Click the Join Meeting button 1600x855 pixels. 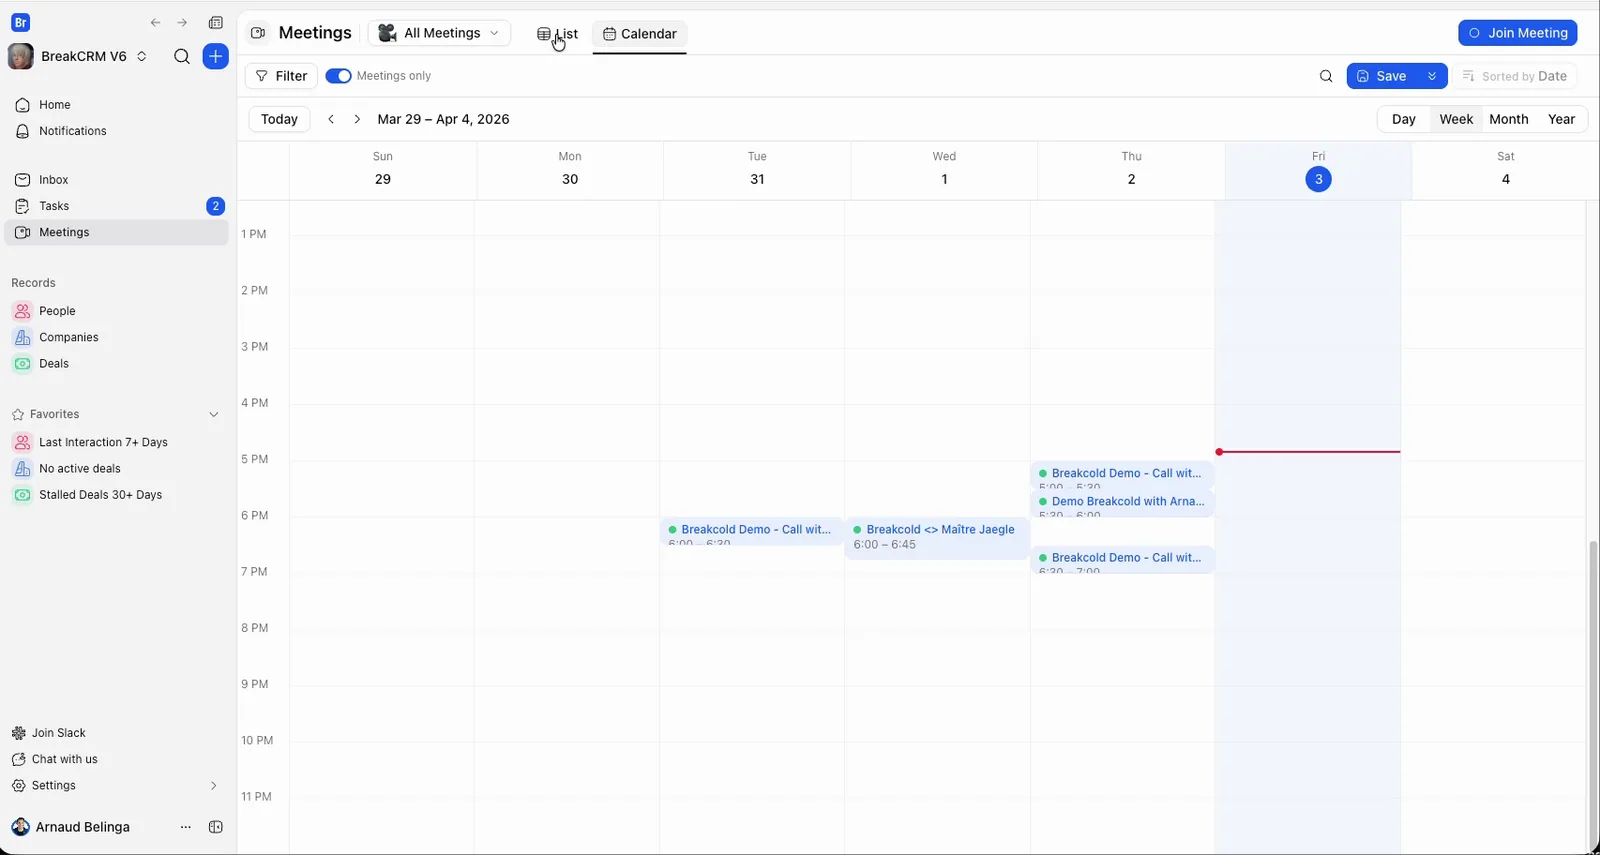1517,33
